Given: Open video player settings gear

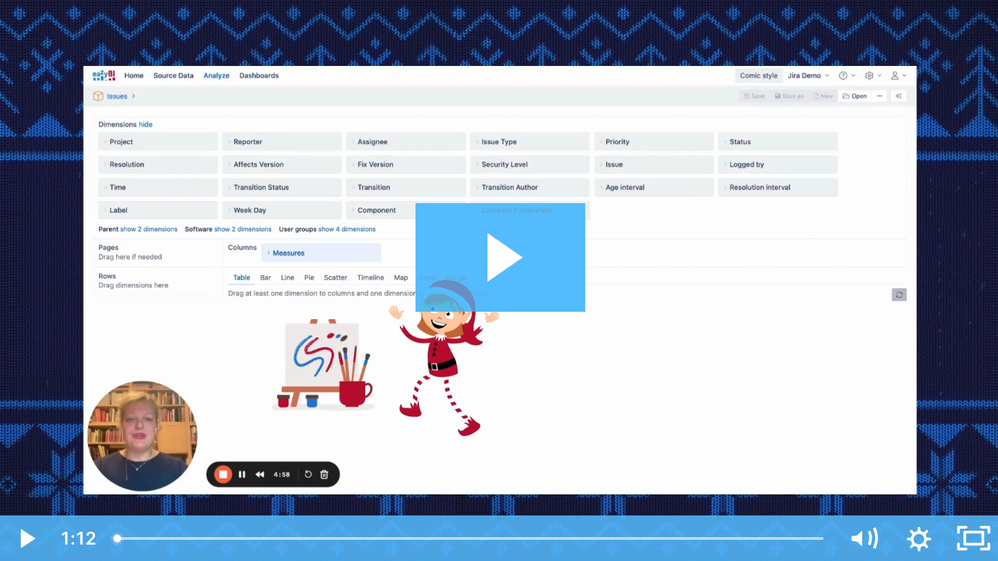Looking at the screenshot, I should coord(919,539).
